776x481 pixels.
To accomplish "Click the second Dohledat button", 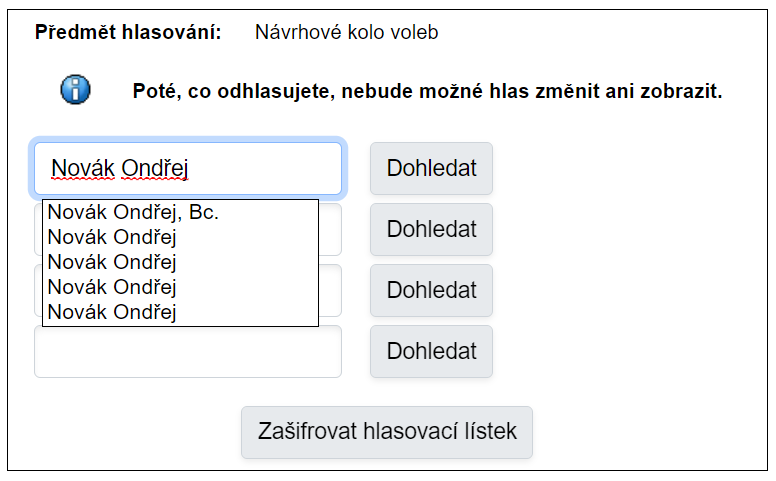I will (431, 229).
